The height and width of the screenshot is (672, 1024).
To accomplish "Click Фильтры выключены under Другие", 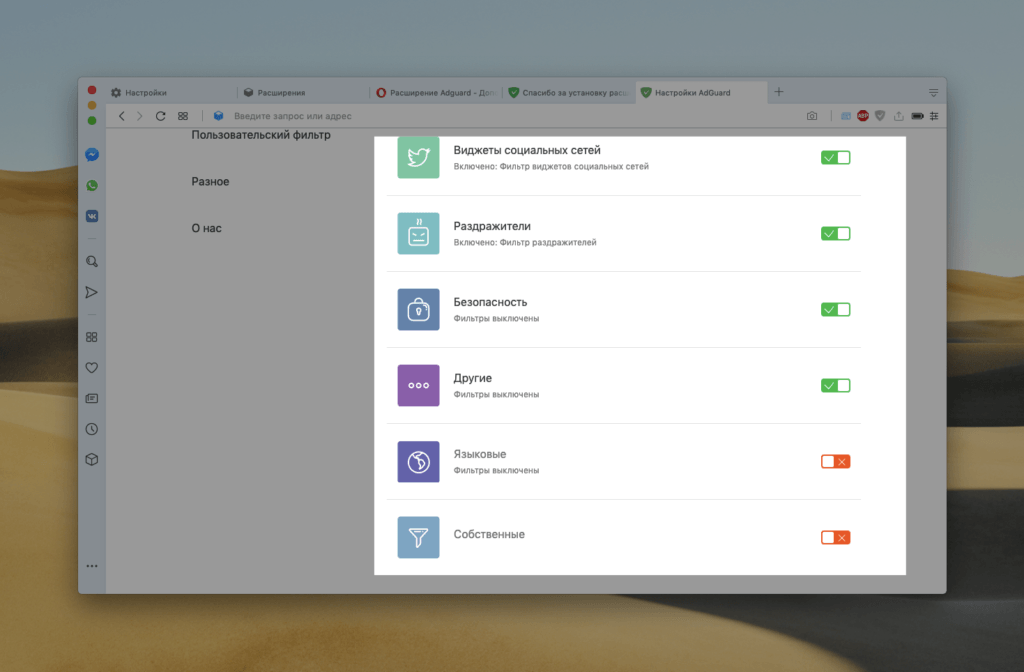I will pyautogui.click(x=496, y=394).
